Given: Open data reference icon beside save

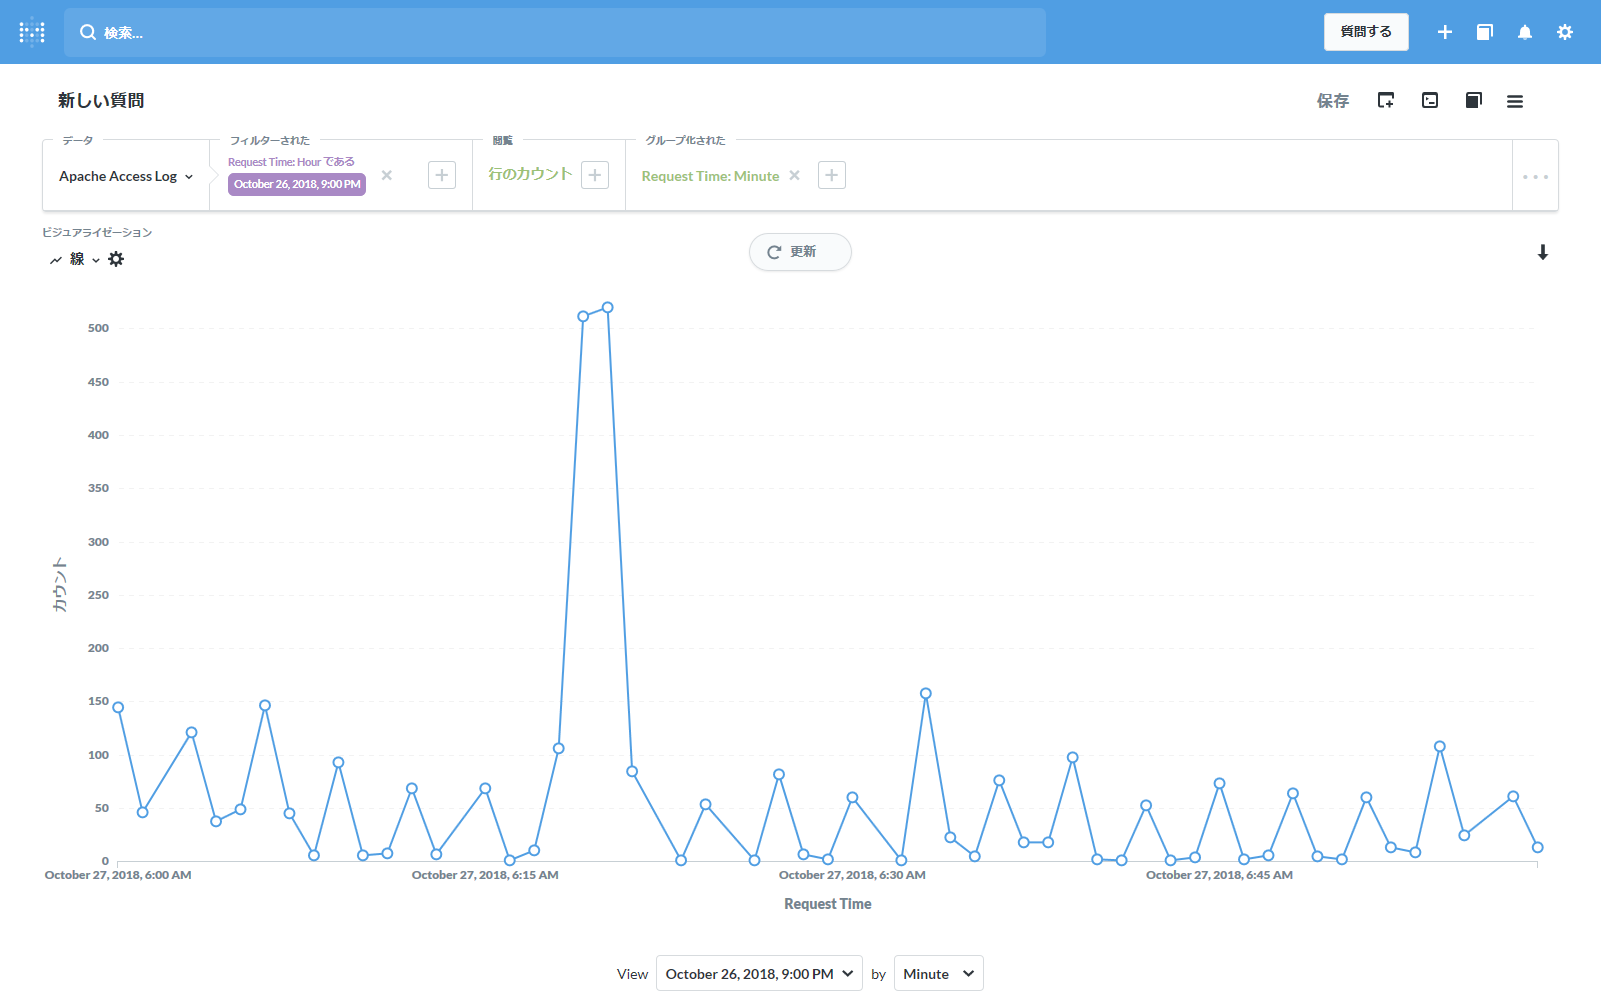Looking at the screenshot, I should point(1473,100).
